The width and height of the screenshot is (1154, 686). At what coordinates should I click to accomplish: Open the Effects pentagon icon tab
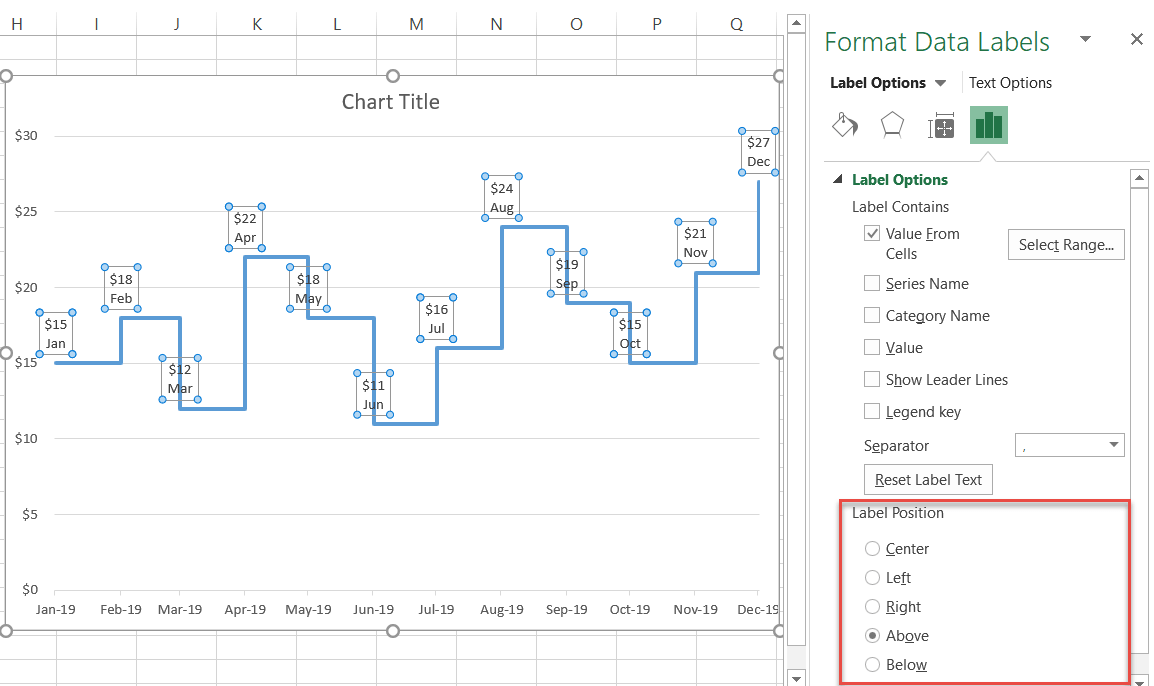pyautogui.click(x=892, y=125)
